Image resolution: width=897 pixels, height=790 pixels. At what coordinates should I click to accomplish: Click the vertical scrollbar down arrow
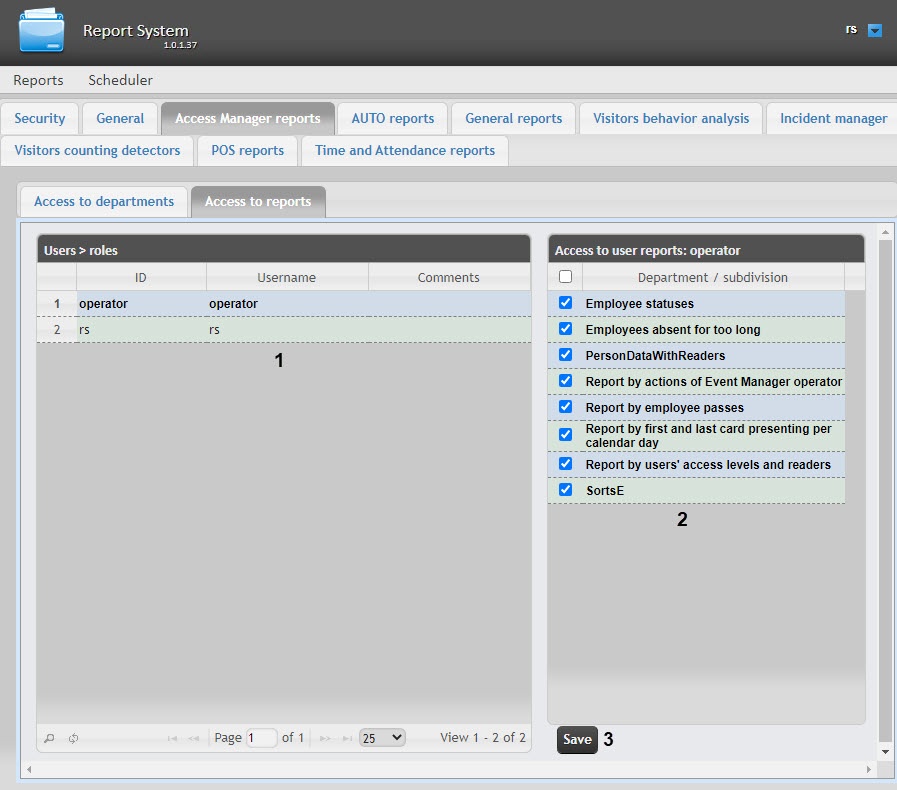click(x=884, y=750)
